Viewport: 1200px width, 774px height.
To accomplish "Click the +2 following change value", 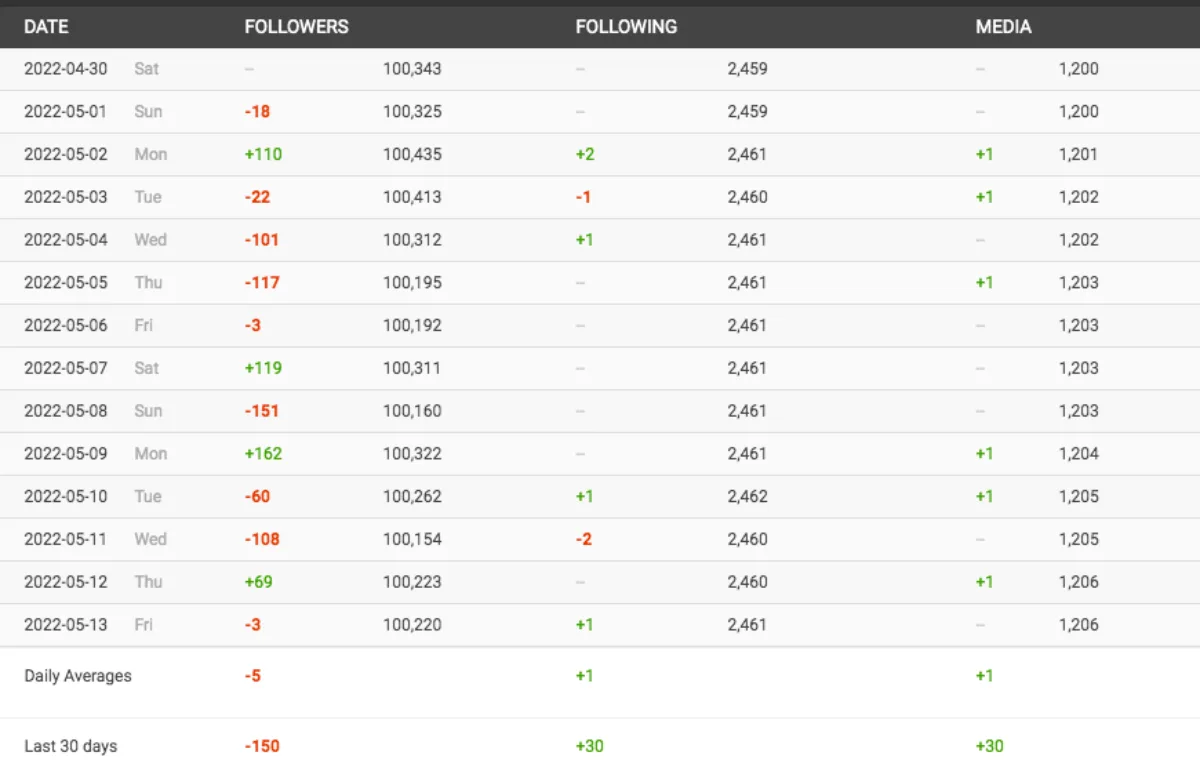I will point(585,154).
